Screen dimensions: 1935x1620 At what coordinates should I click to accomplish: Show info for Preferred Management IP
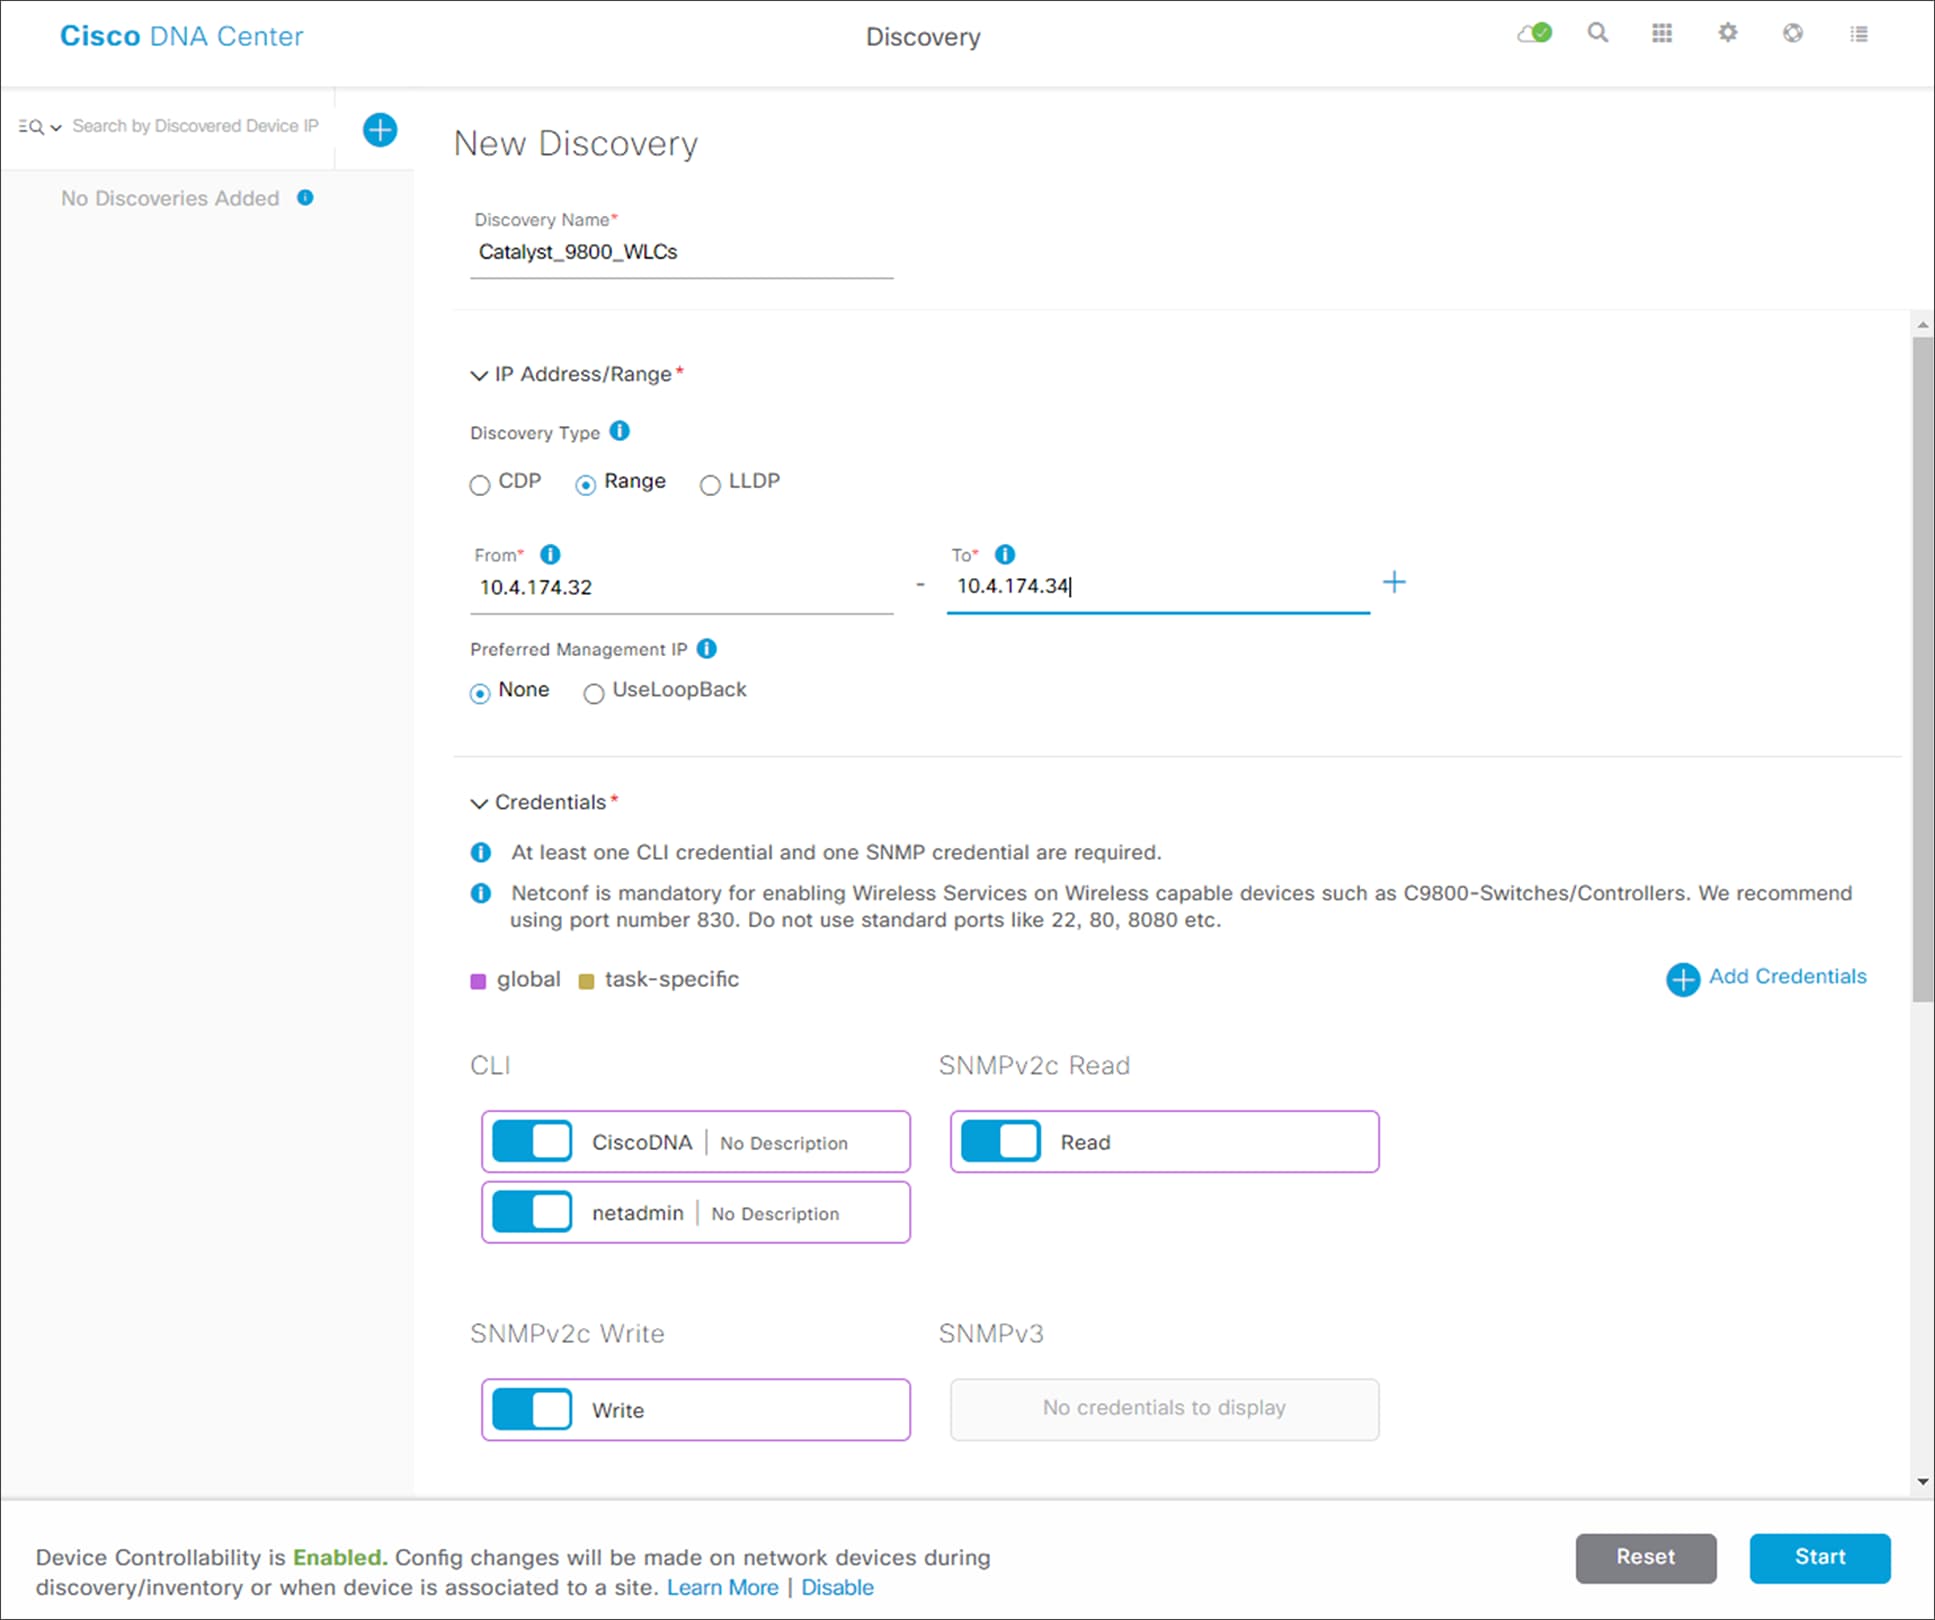(707, 649)
